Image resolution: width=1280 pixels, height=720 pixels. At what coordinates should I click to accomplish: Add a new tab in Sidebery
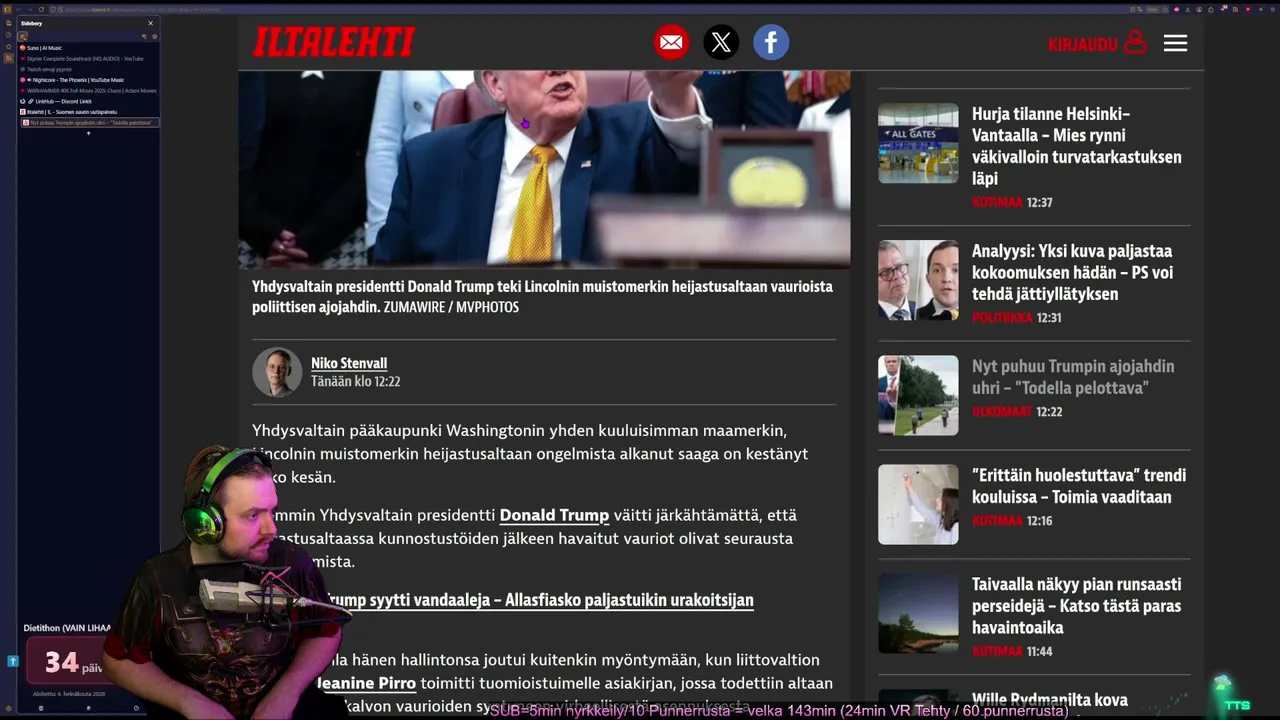coord(88,133)
